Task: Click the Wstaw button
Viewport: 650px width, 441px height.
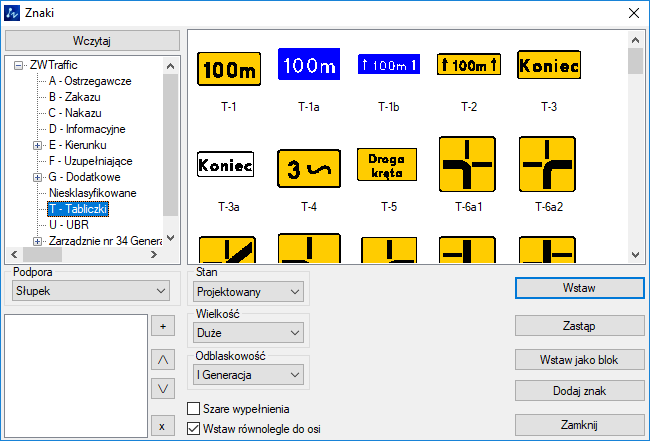Action: (579, 288)
